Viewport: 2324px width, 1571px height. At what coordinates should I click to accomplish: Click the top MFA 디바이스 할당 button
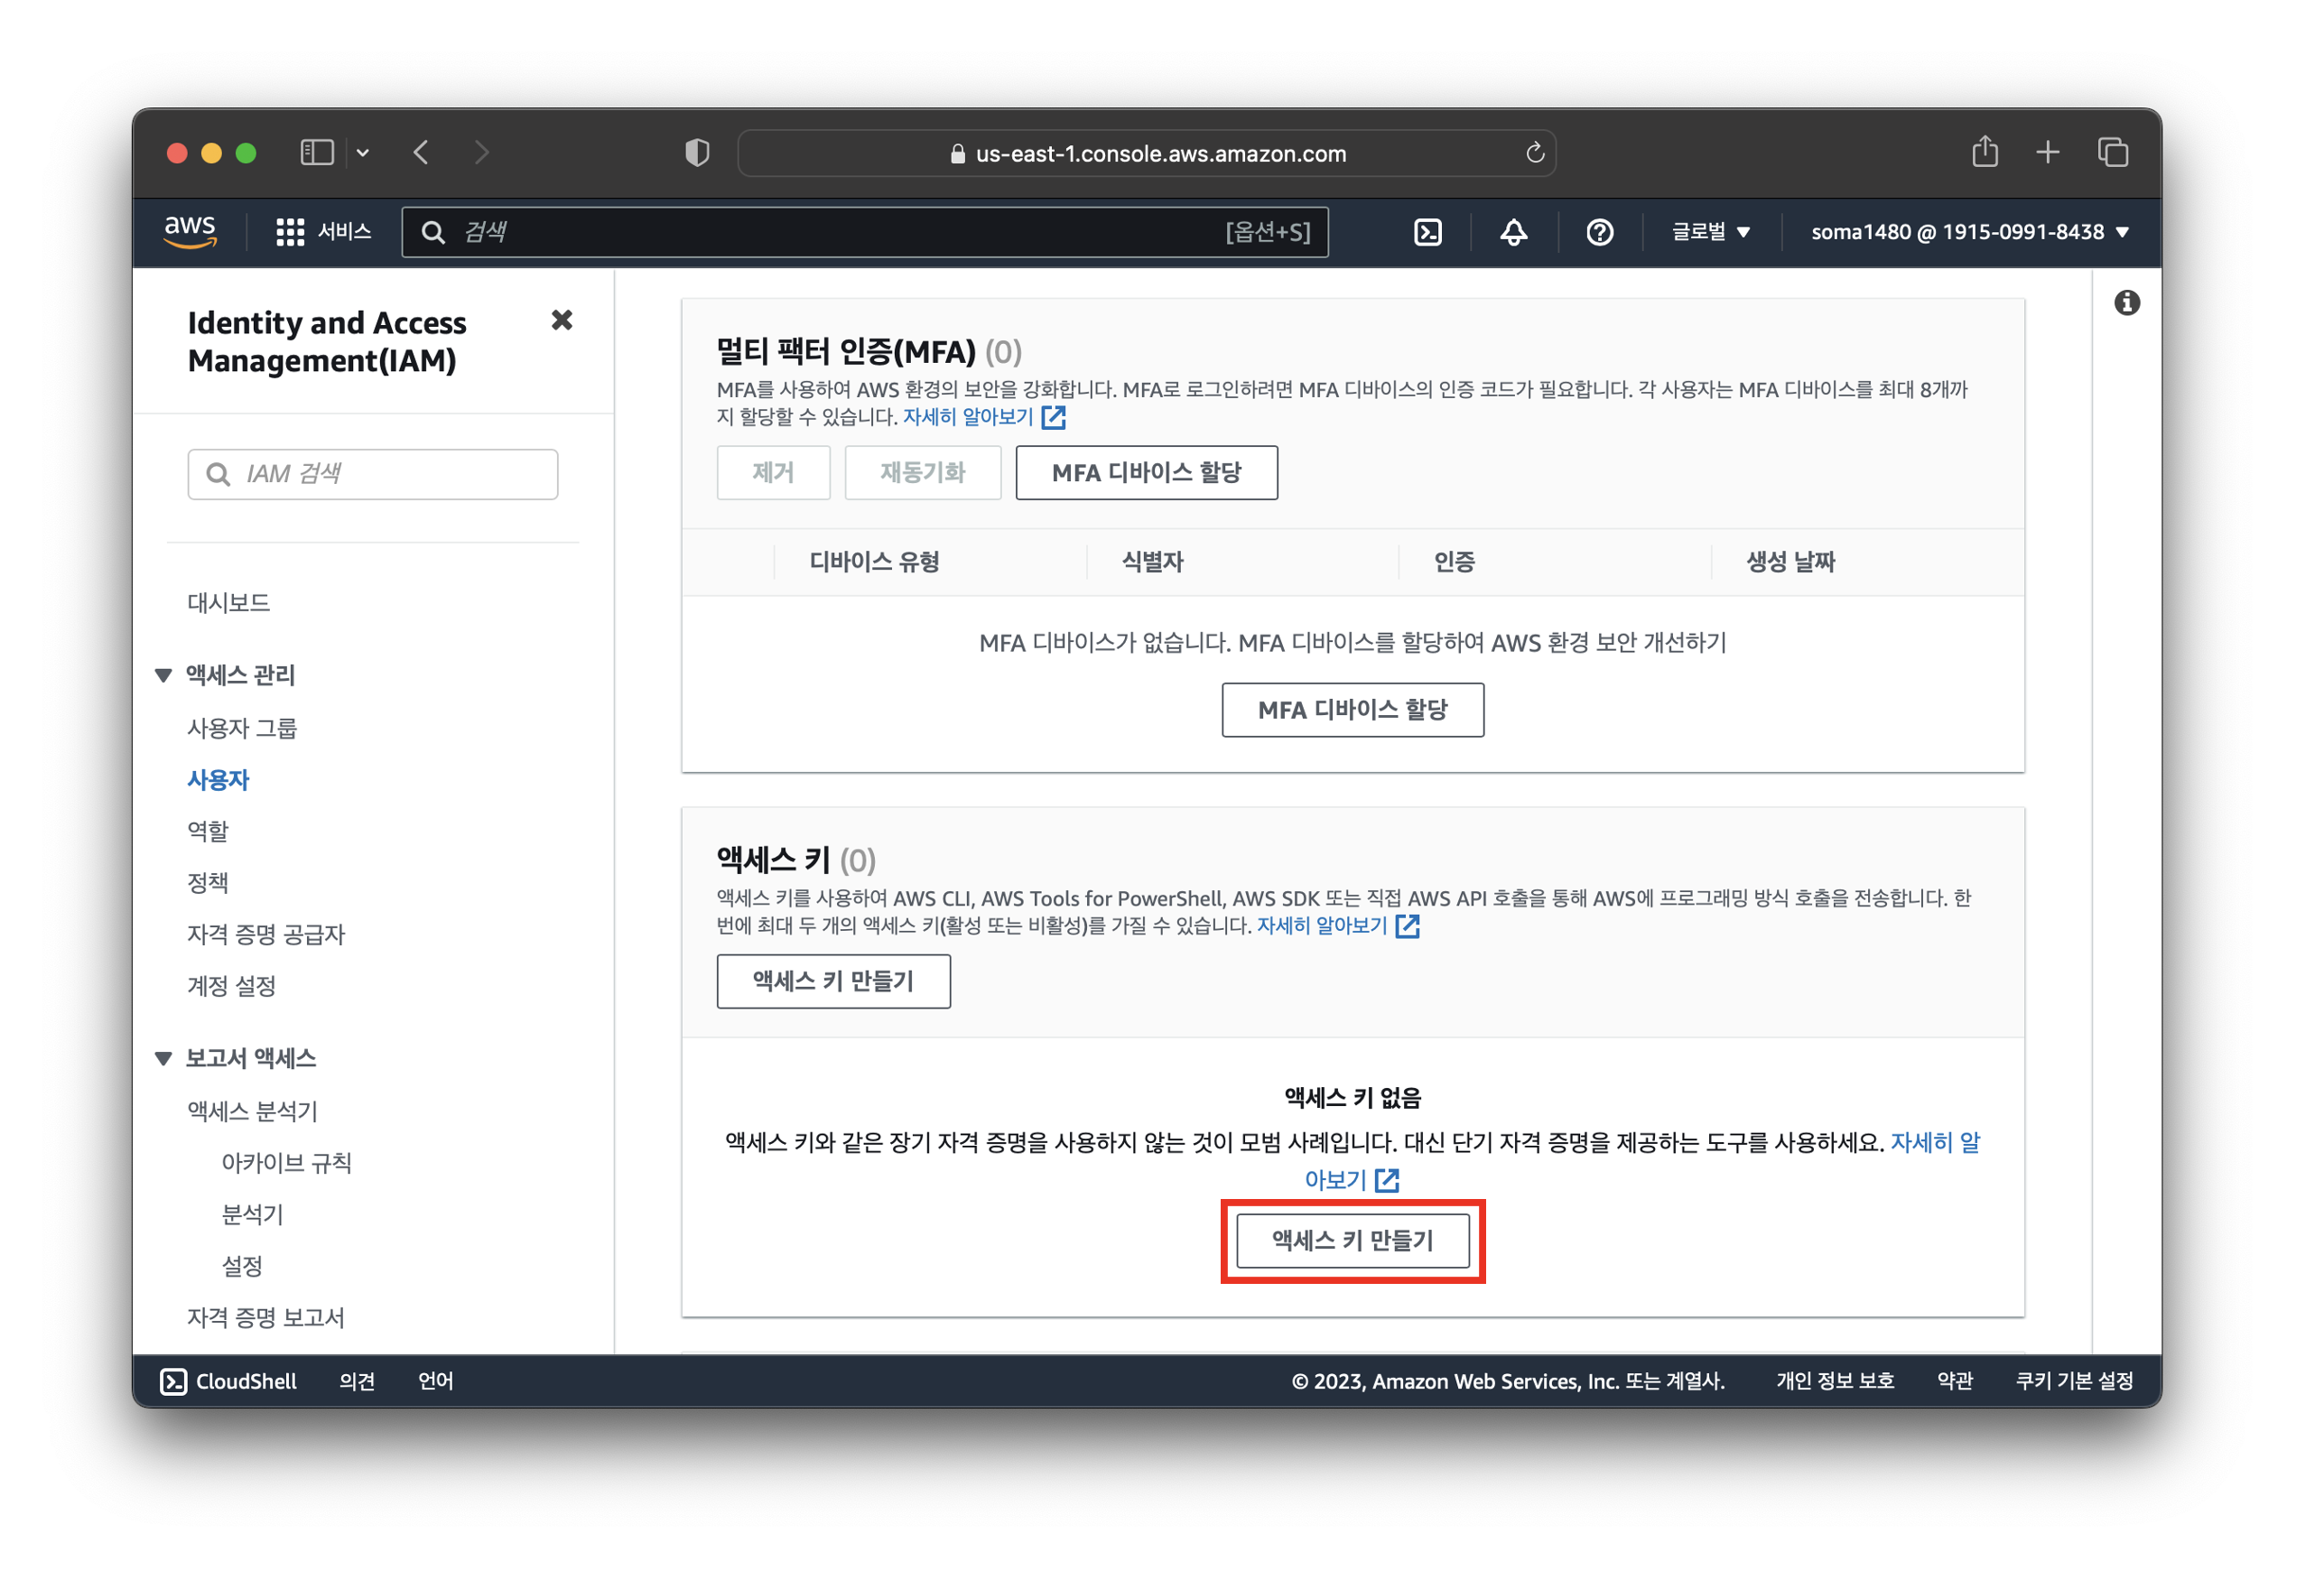pos(1146,472)
